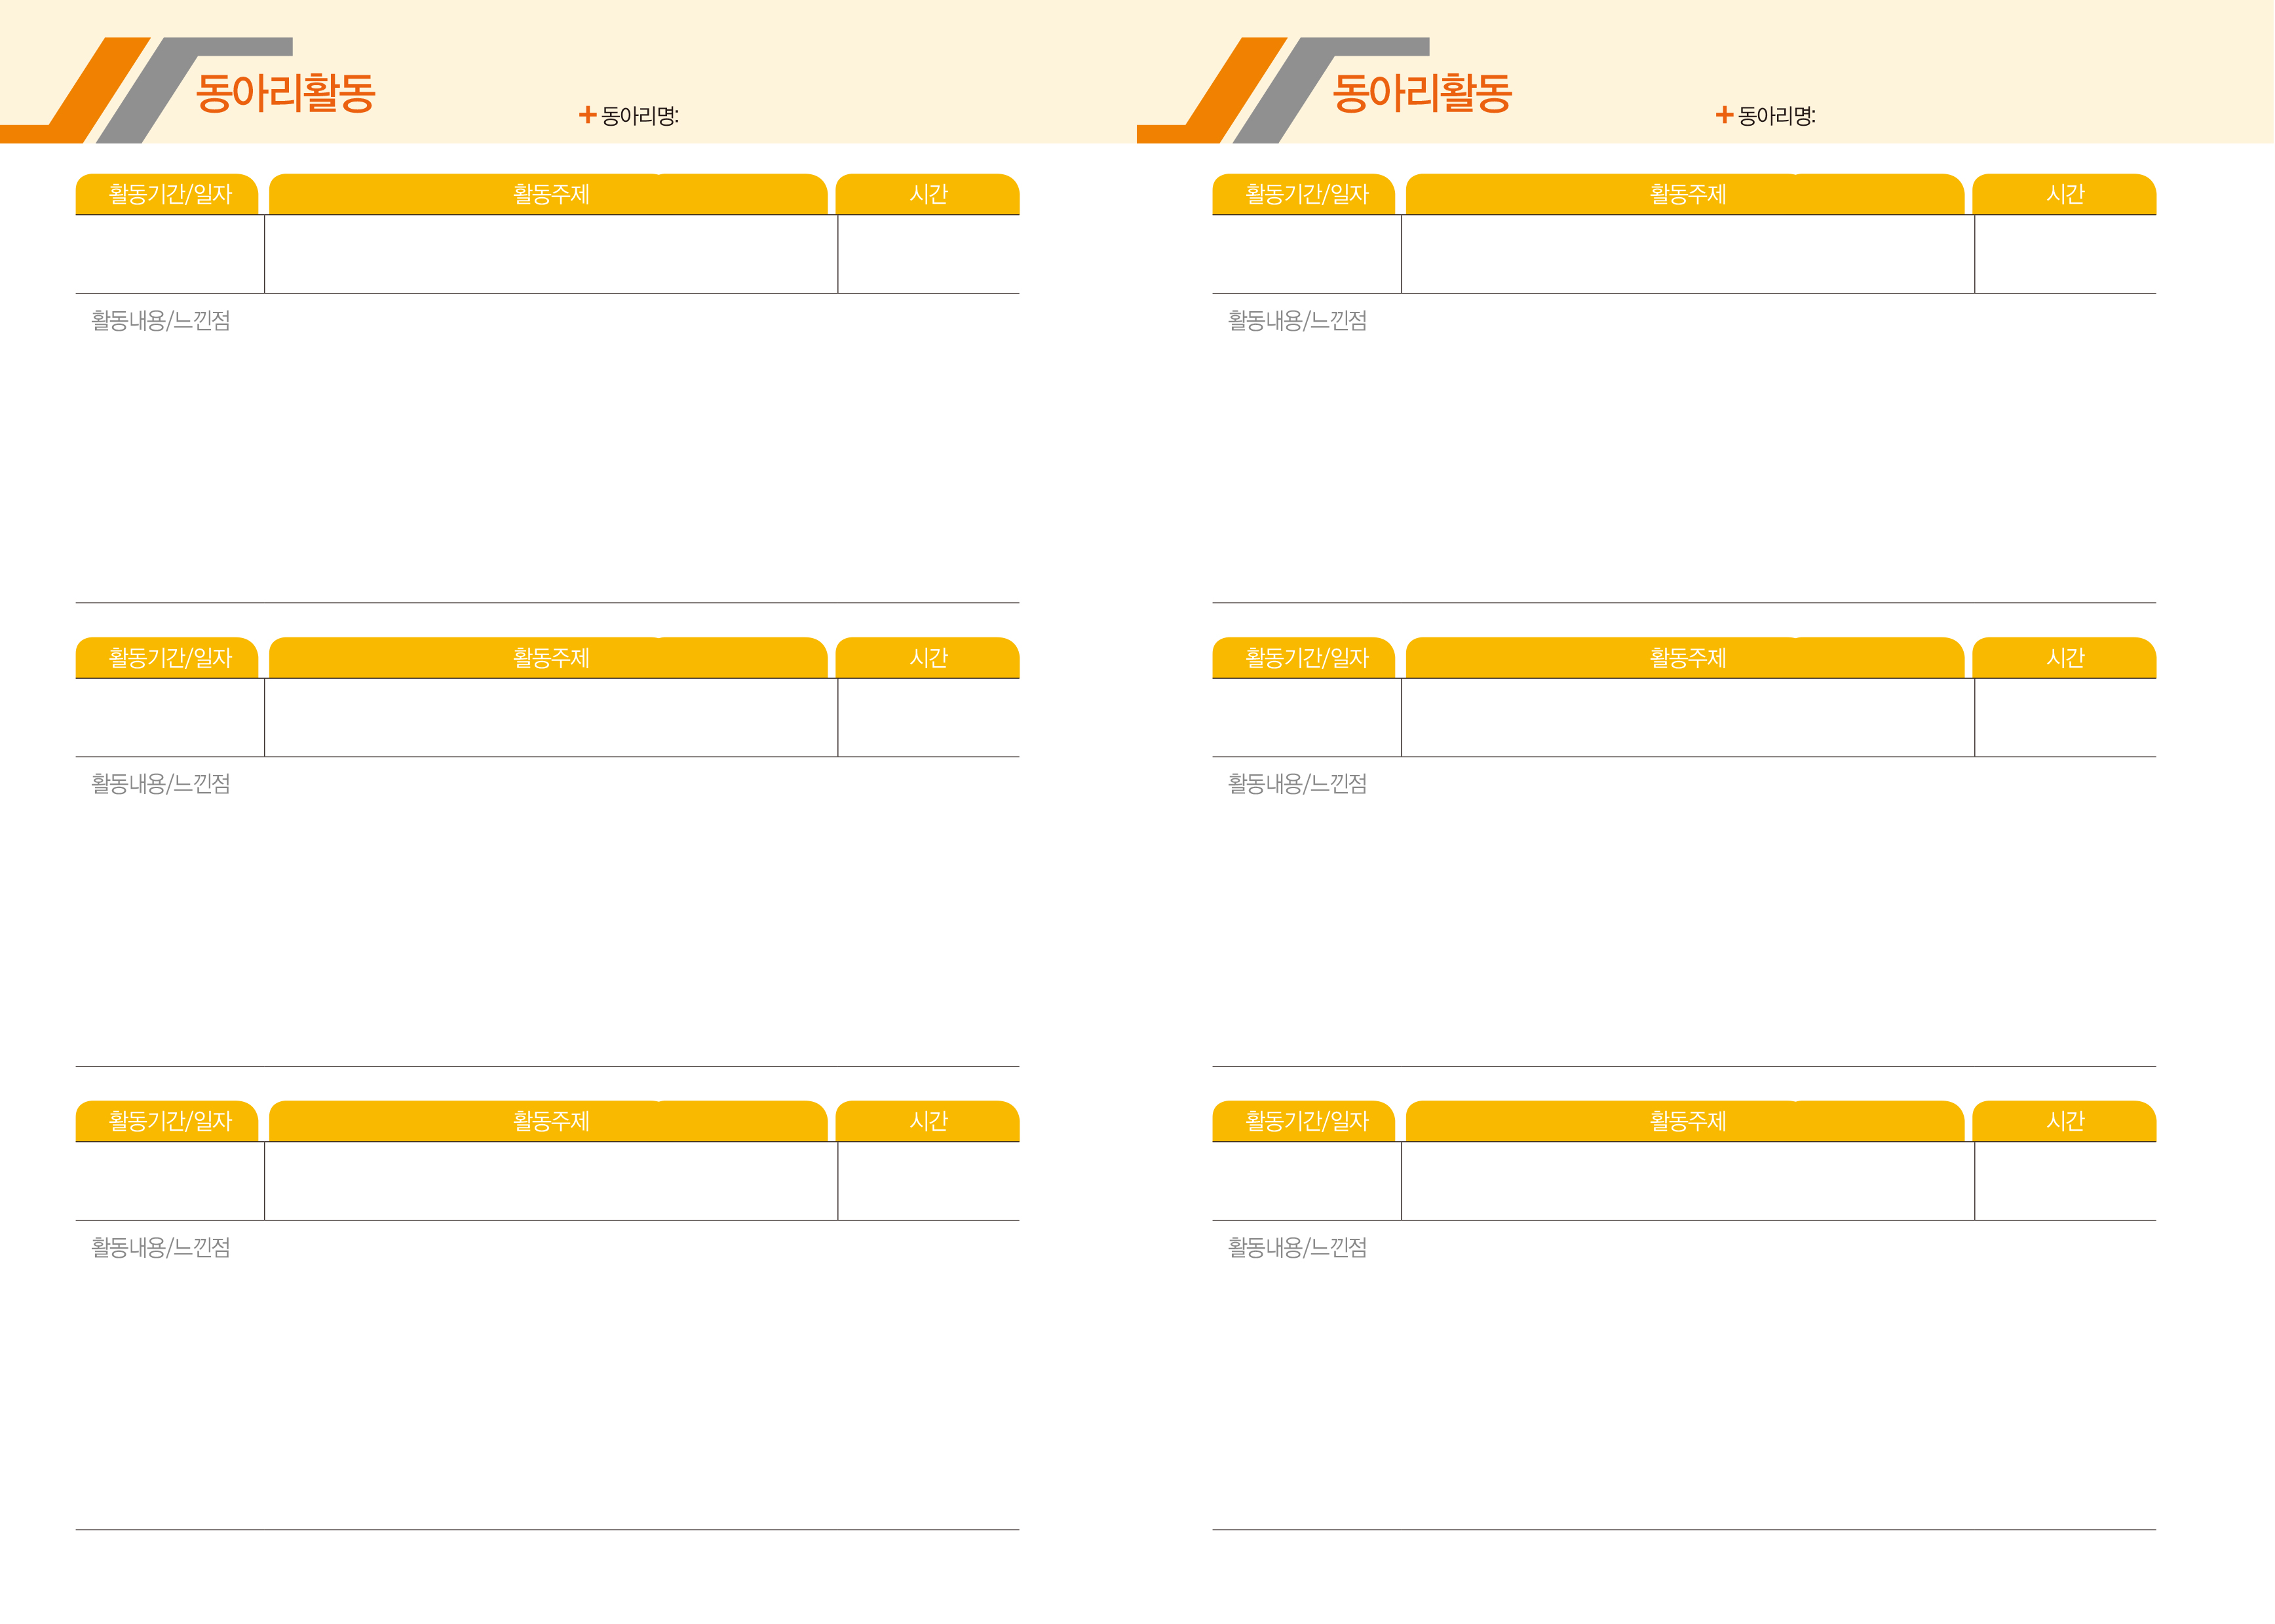Click the first 활동내용/느낀점 label on left page
Screen dimensions: 2275x1624
coord(161,321)
